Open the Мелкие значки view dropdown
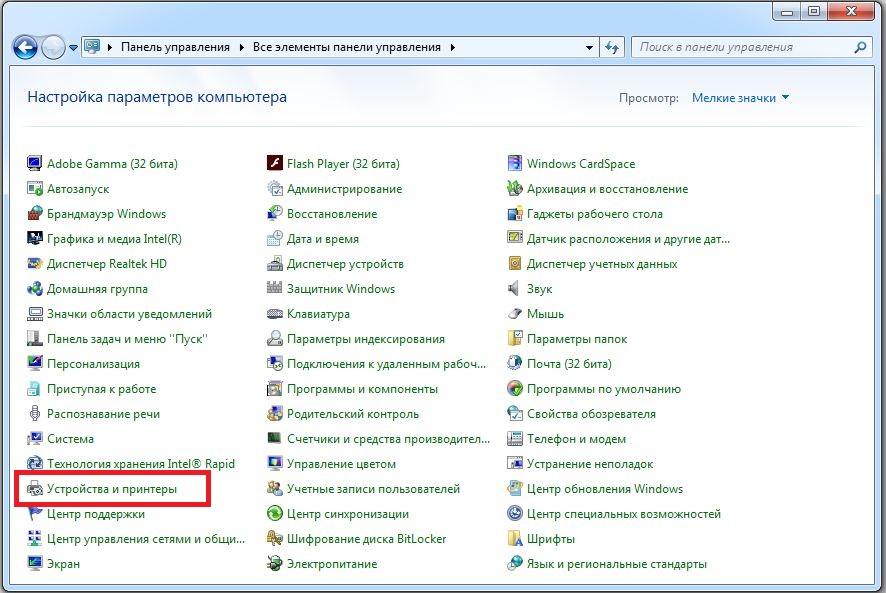 pyautogui.click(x=740, y=98)
